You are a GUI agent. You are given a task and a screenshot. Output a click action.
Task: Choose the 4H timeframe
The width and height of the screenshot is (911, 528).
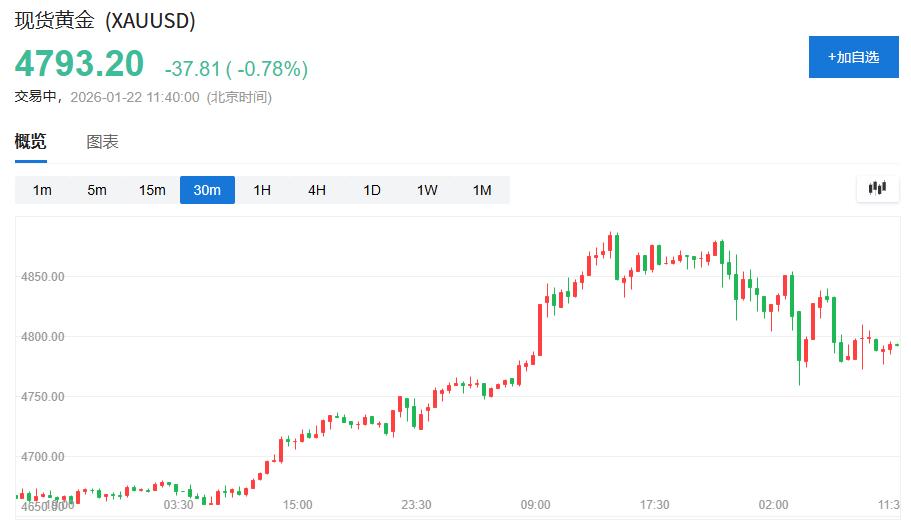pos(317,190)
